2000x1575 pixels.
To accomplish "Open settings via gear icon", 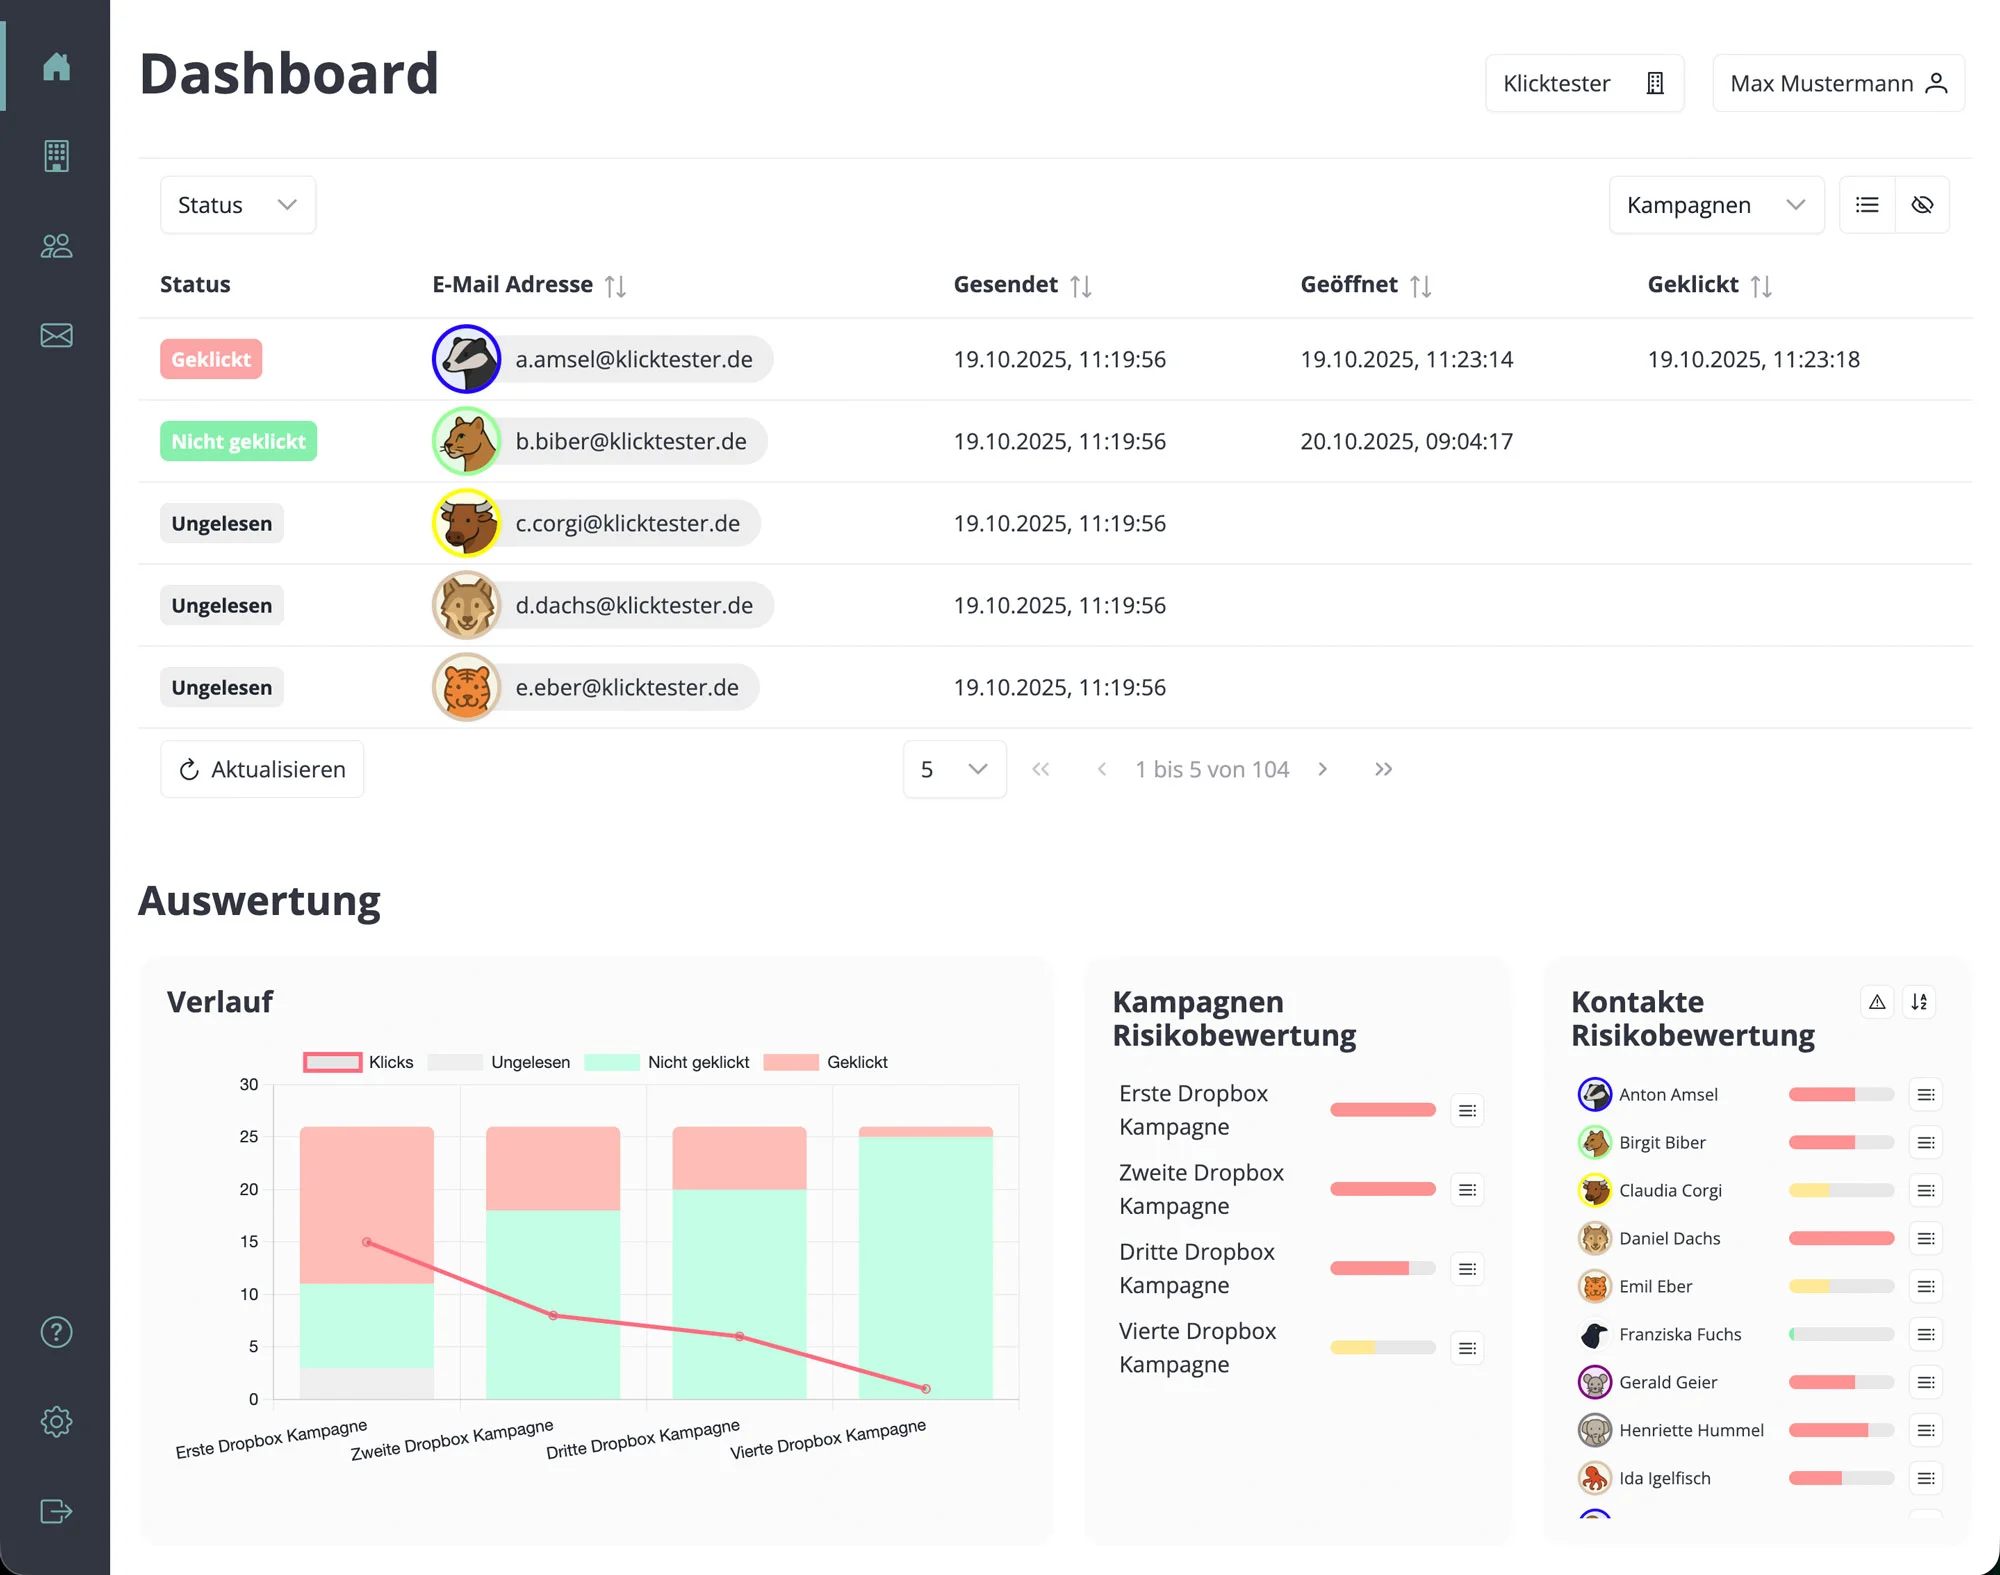I will click(56, 1421).
